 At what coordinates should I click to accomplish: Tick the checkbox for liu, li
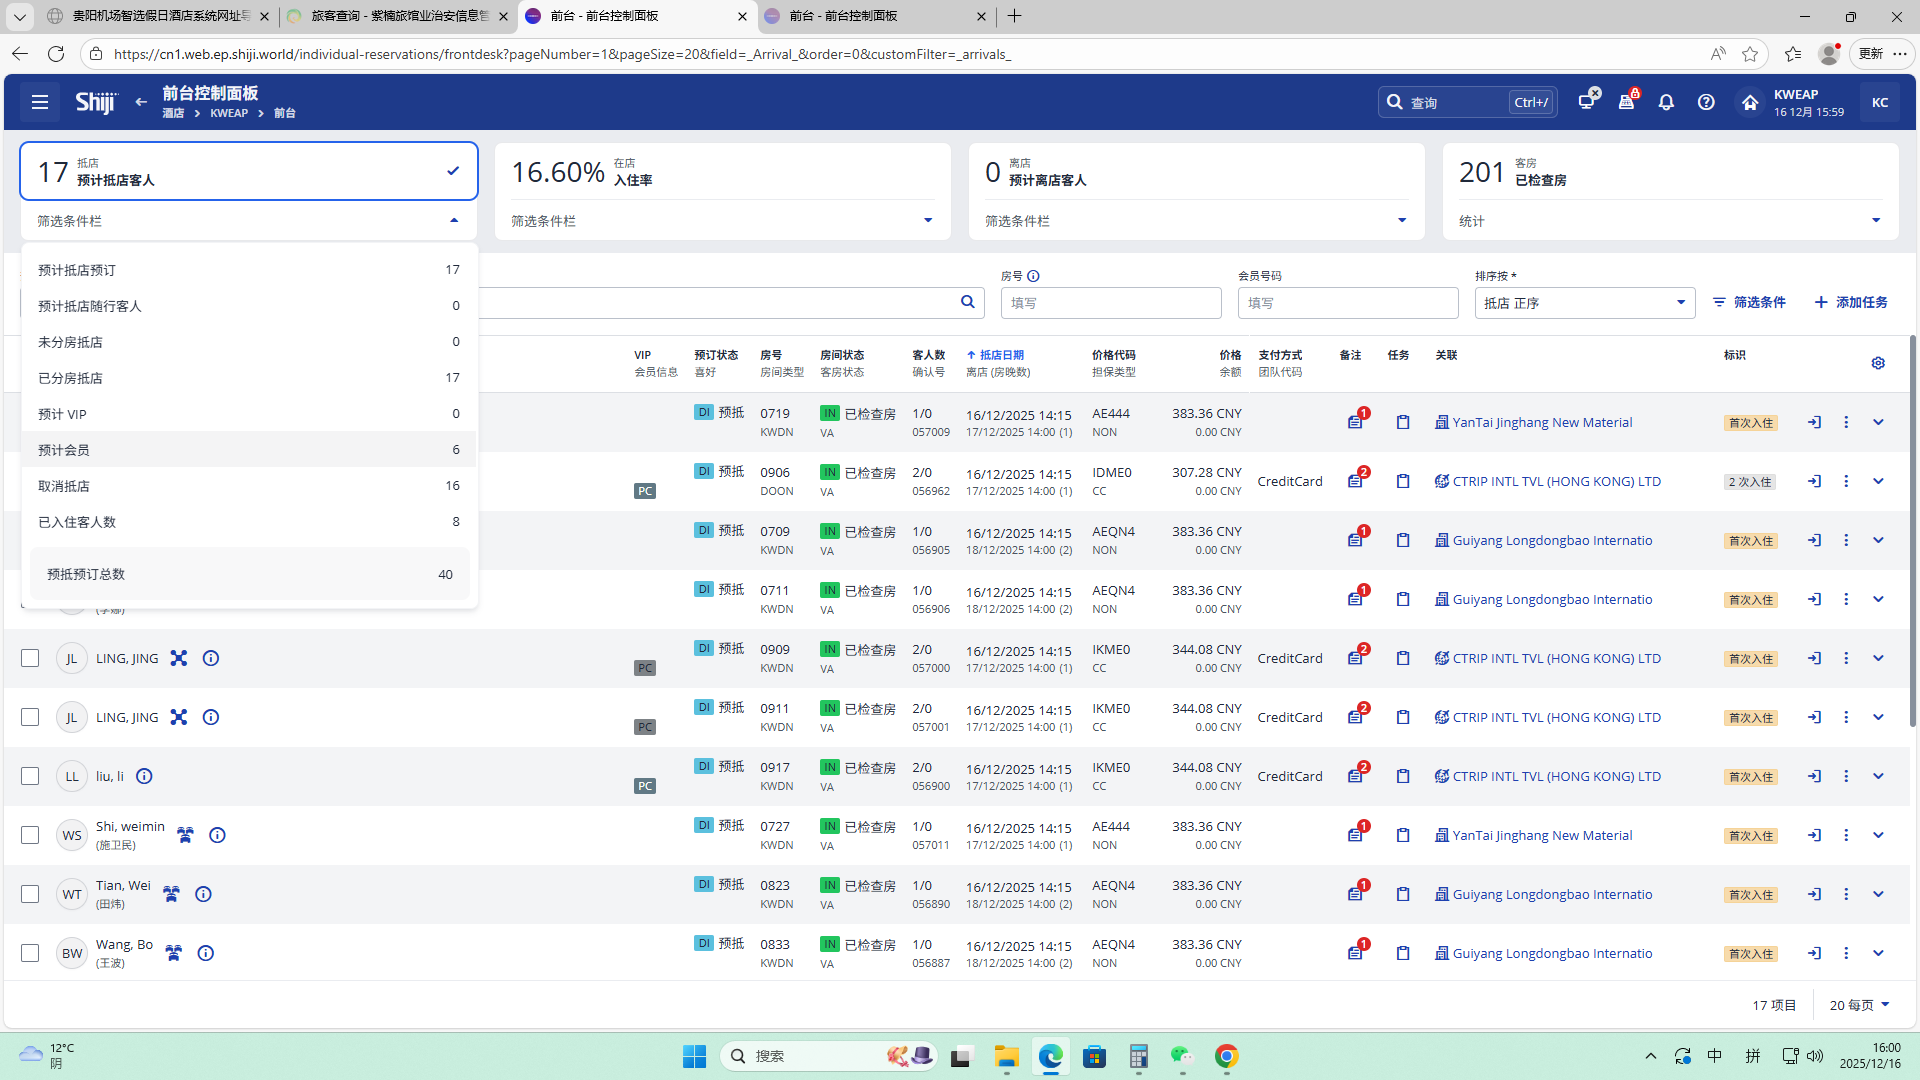pos(30,776)
